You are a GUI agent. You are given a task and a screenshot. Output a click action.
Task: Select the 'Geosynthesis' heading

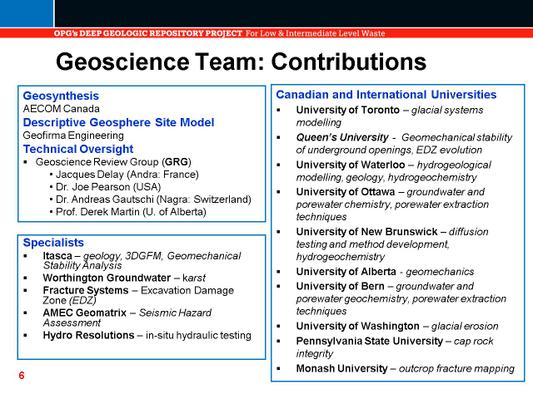click(x=61, y=96)
